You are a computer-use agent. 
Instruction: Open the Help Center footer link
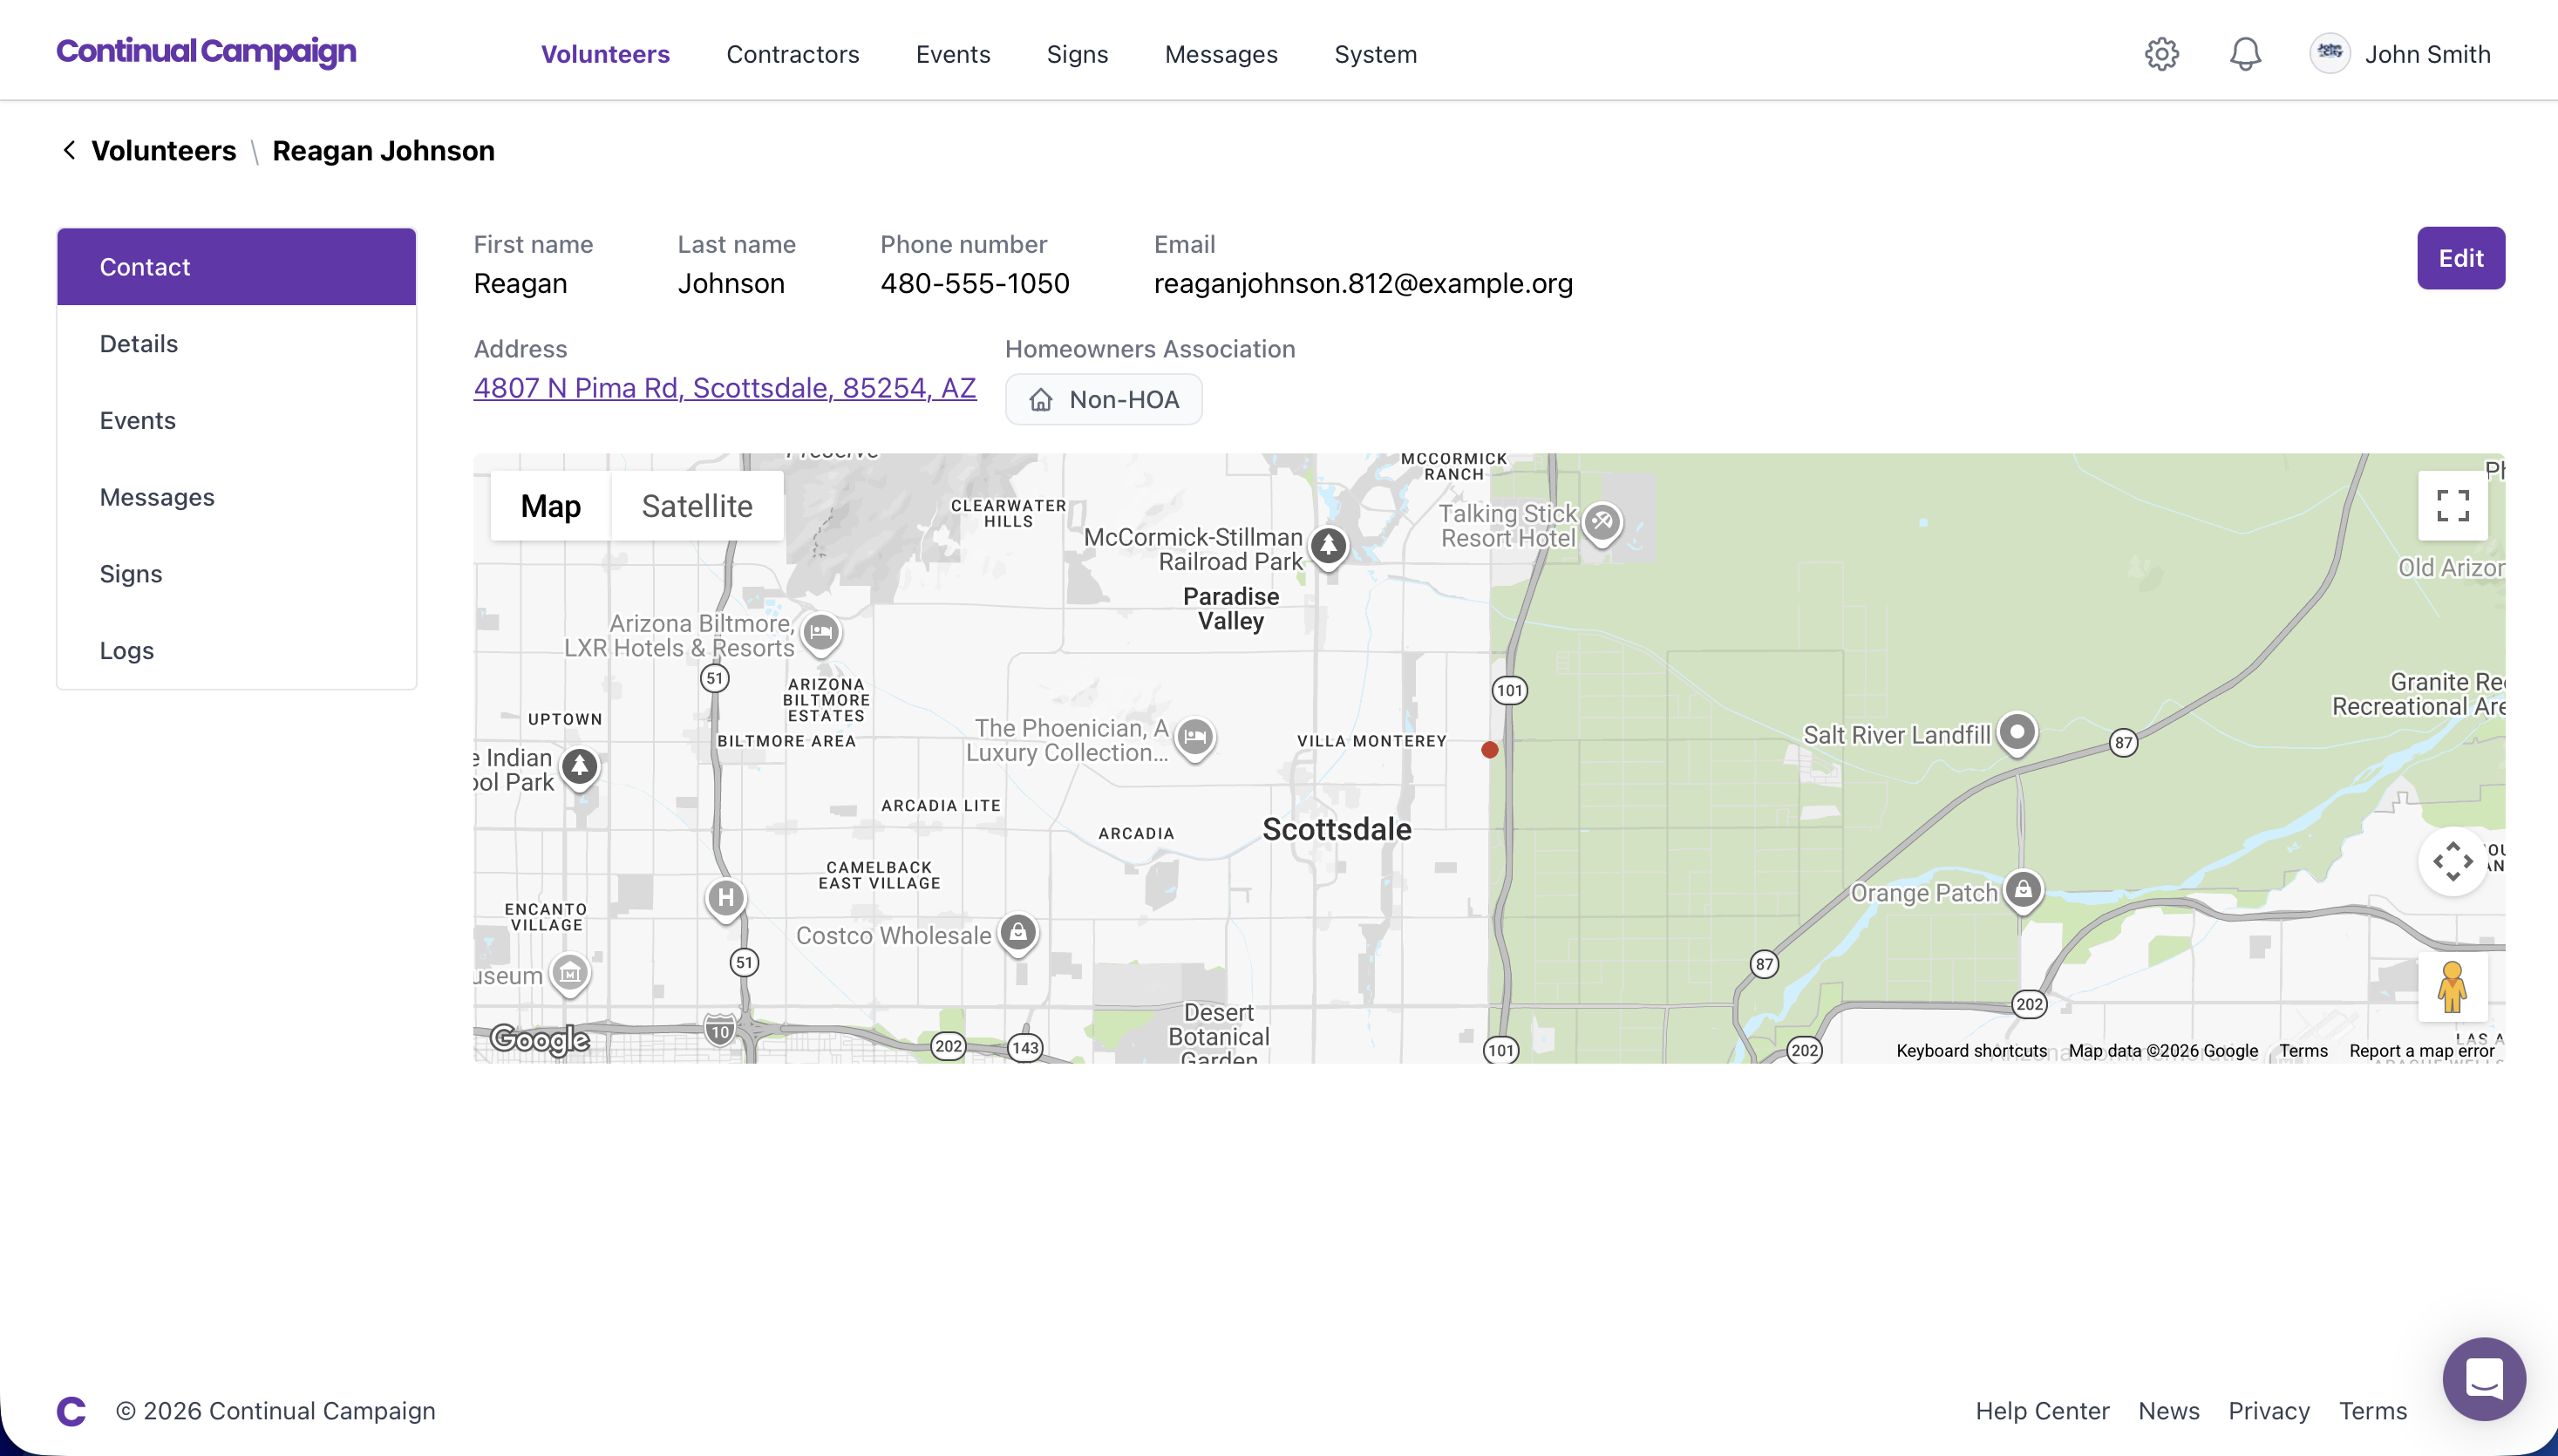(2041, 1411)
